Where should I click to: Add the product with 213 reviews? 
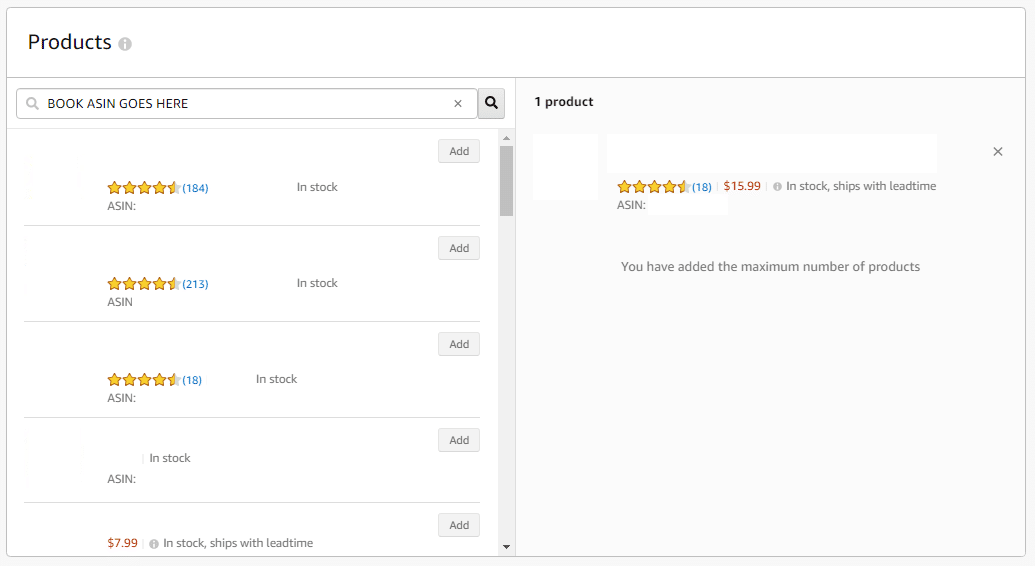tap(459, 248)
